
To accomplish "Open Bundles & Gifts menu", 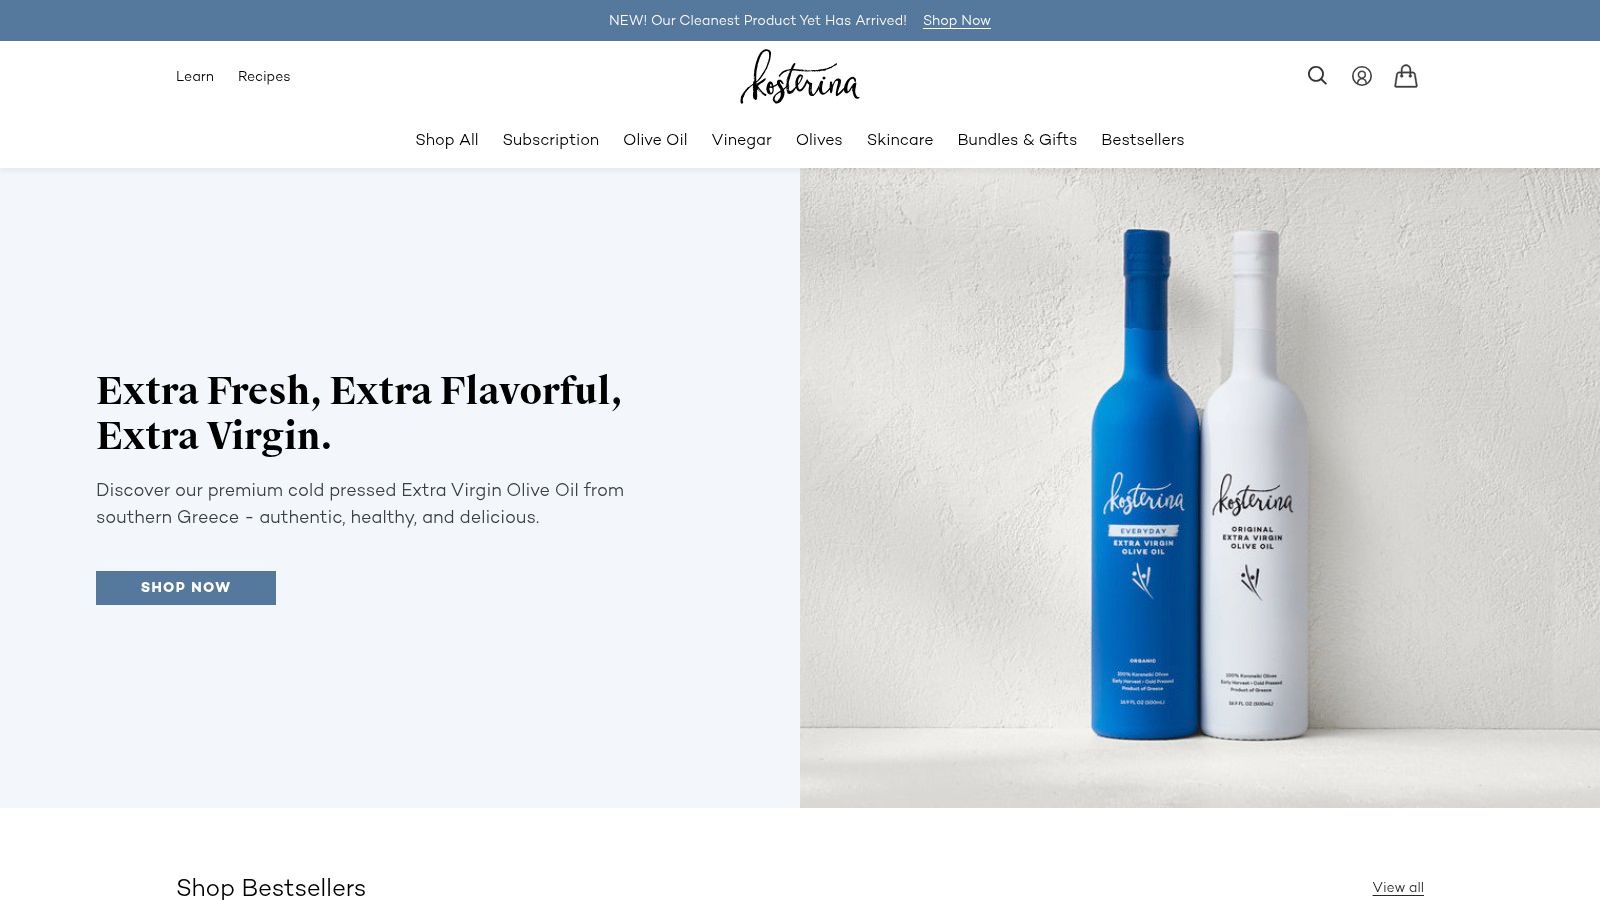I will [1017, 140].
